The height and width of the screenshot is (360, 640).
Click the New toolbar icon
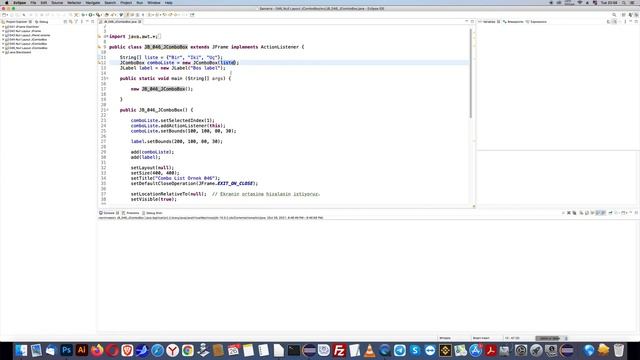[4, 15]
